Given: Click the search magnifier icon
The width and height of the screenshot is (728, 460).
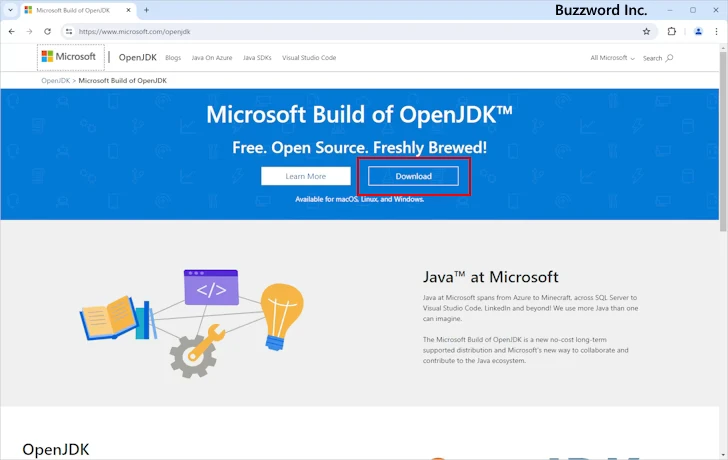Looking at the screenshot, I should coord(669,58).
